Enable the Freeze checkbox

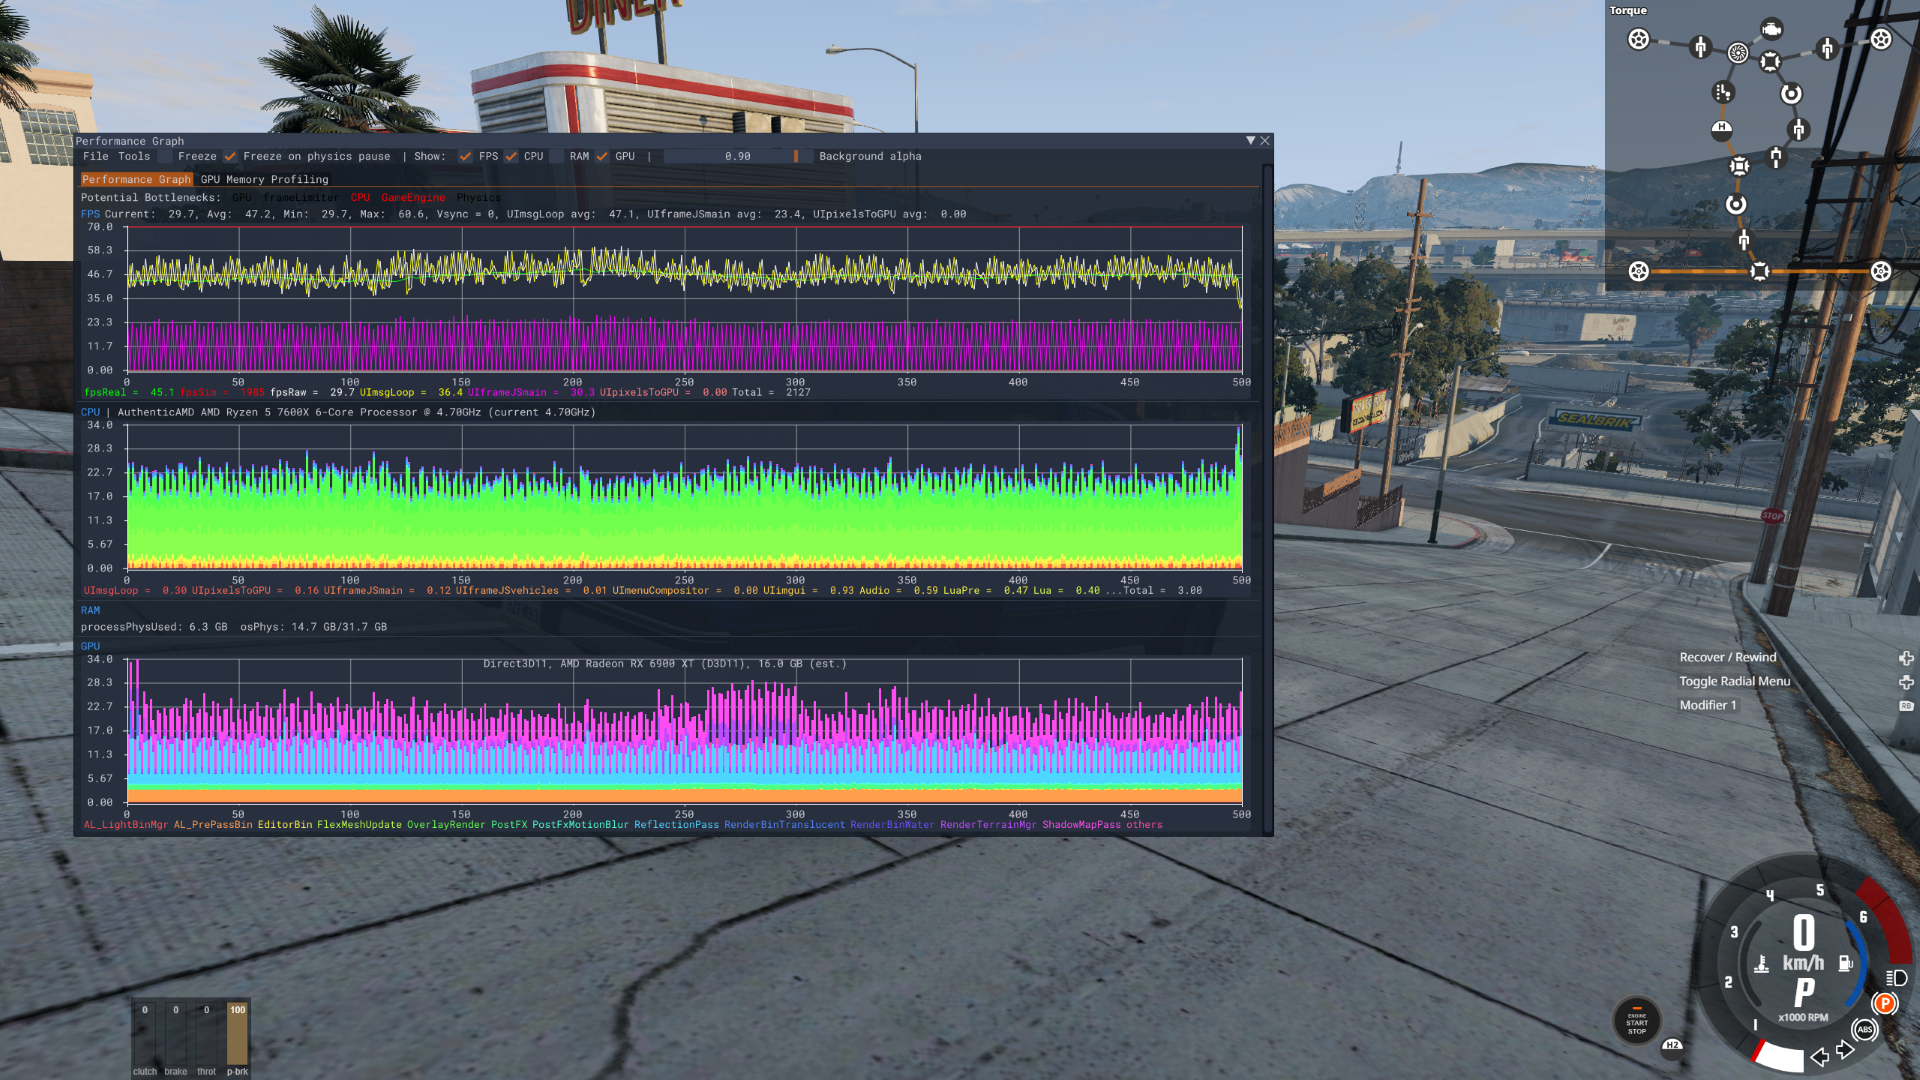point(167,157)
